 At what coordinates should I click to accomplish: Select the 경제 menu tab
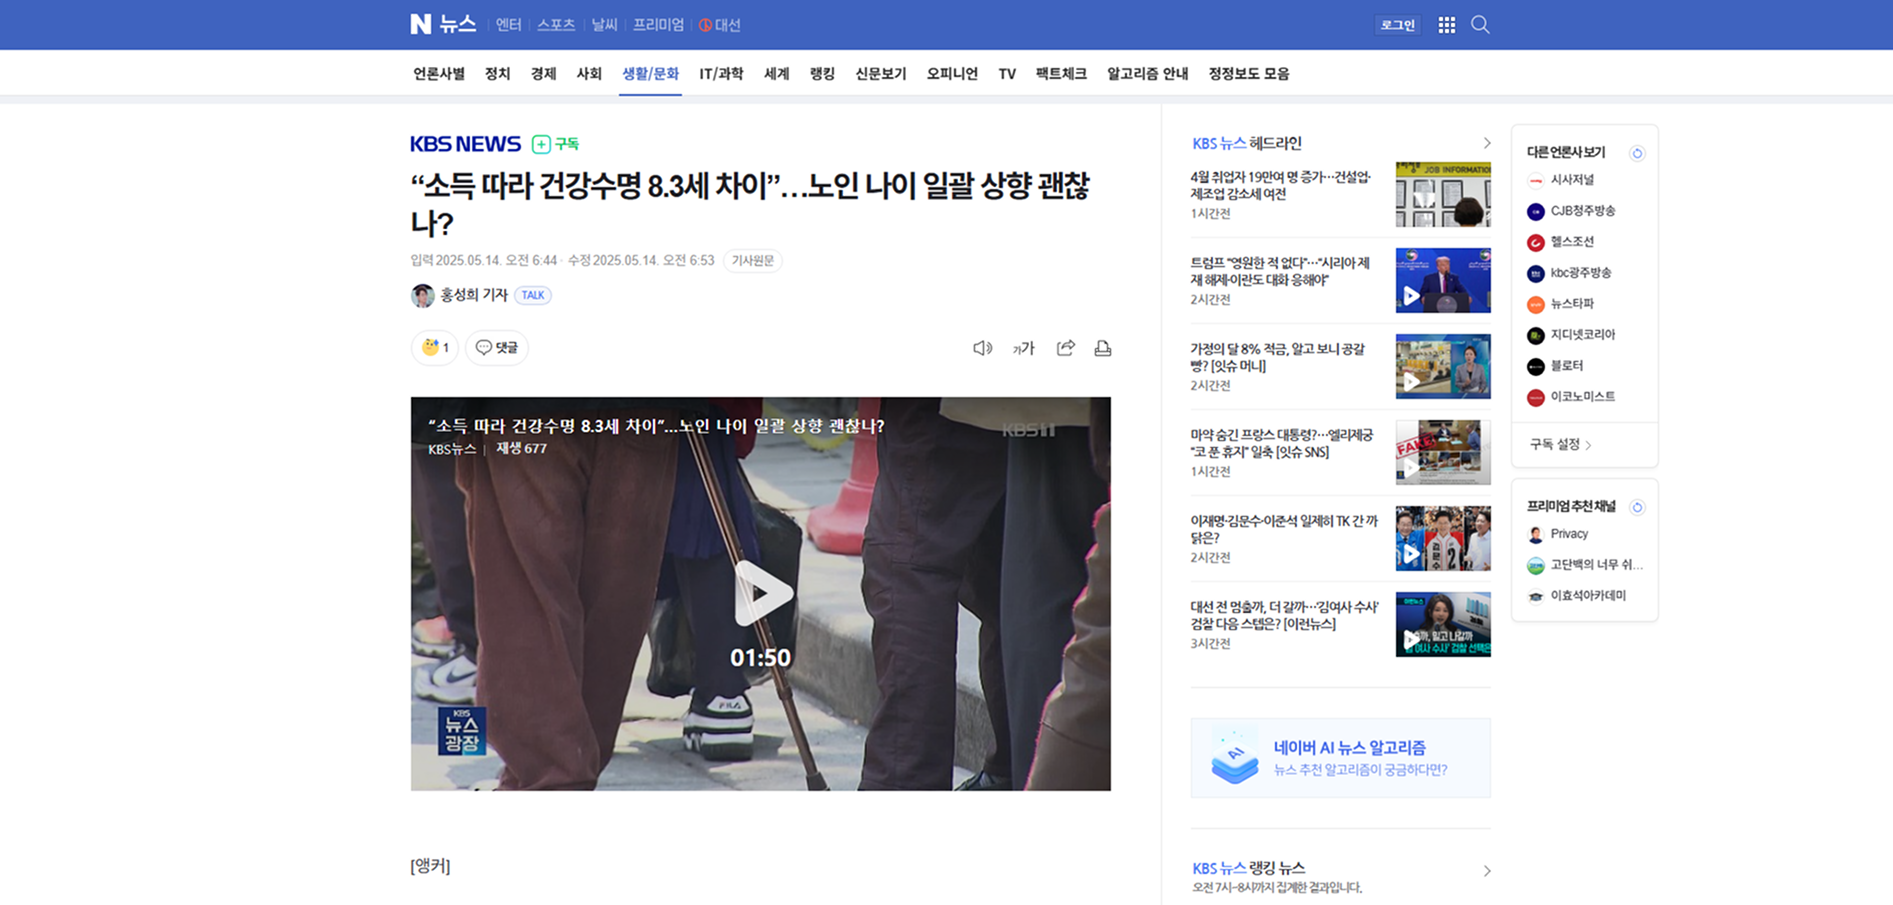pyautogui.click(x=543, y=74)
